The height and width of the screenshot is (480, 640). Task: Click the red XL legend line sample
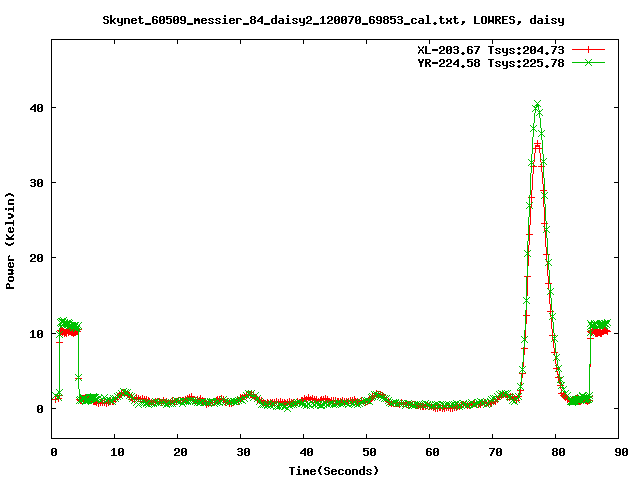(x=588, y=50)
